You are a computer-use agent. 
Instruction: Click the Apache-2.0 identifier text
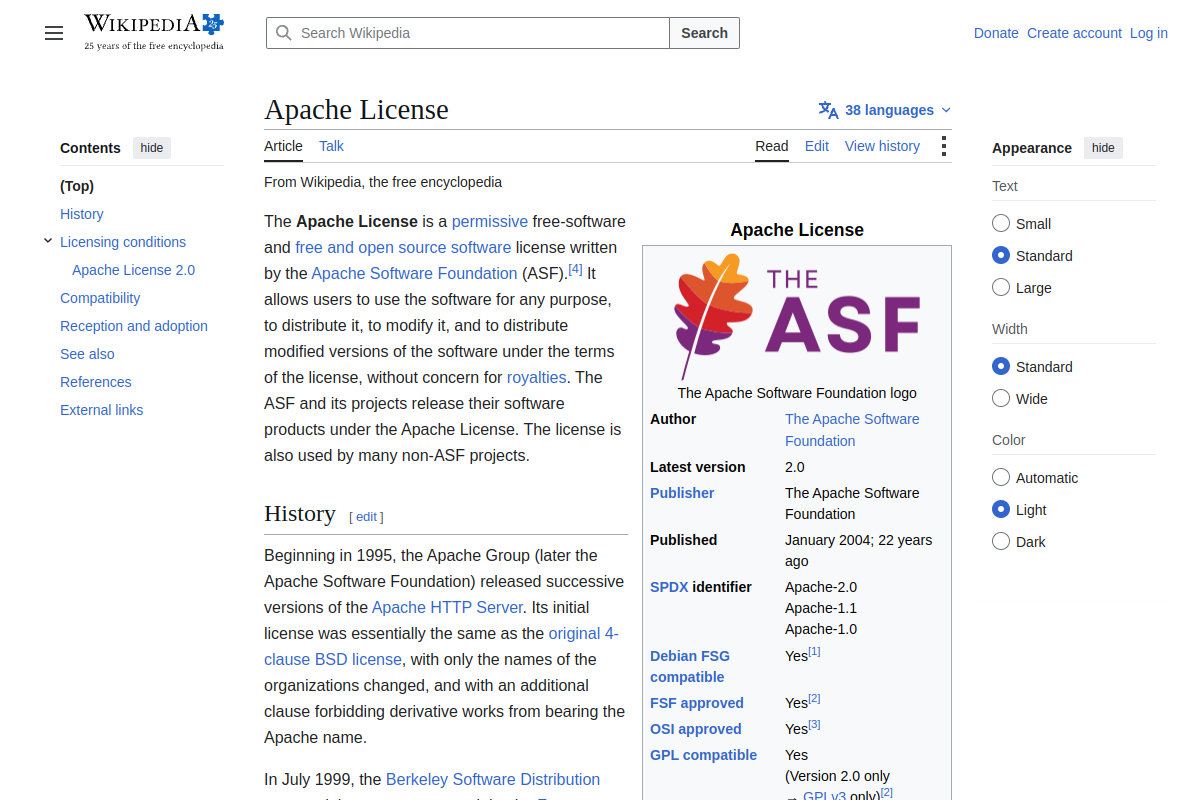pos(821,587)
